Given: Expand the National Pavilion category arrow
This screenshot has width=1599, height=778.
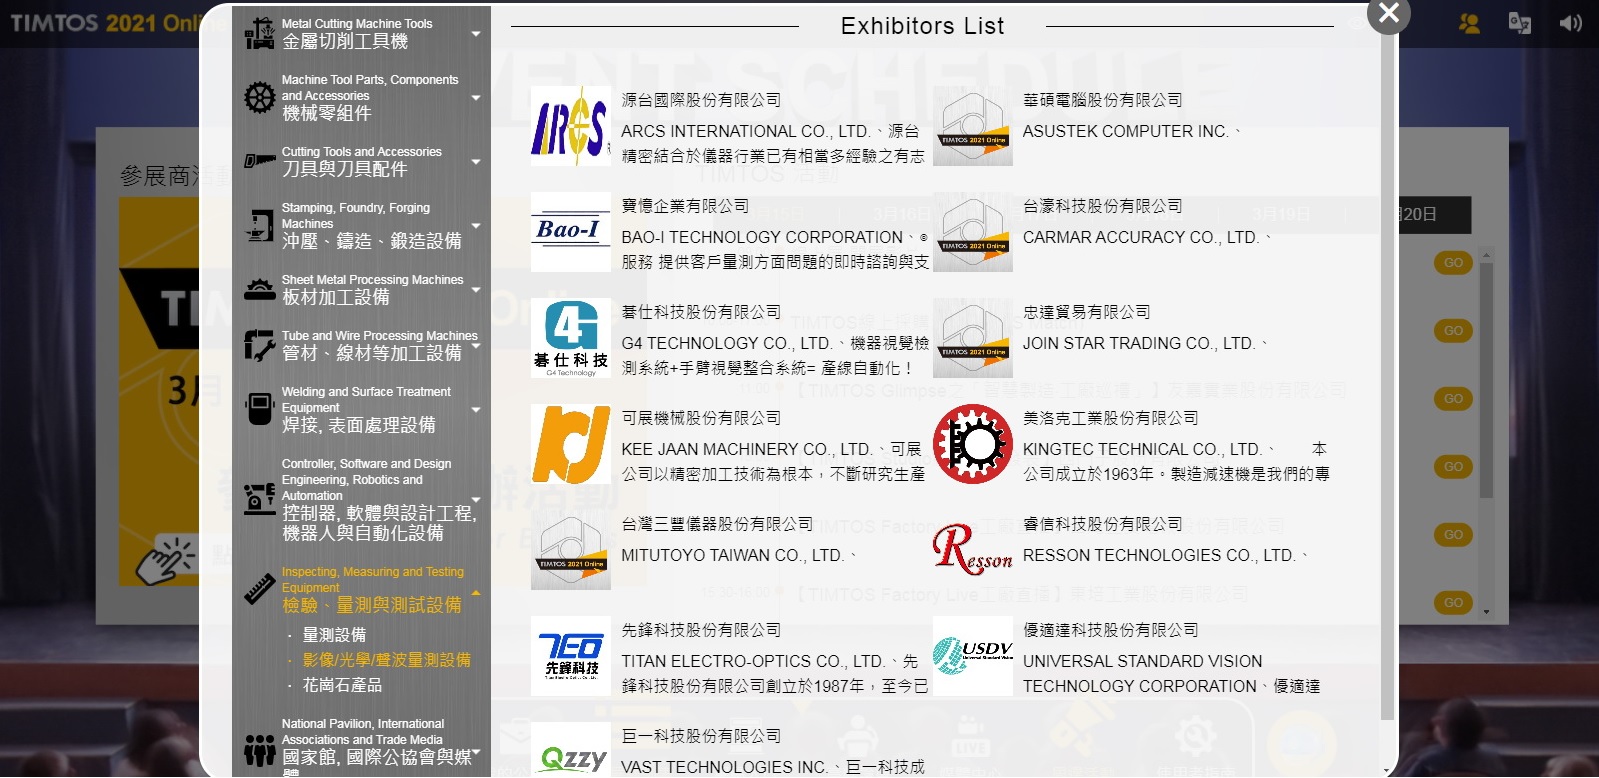Looking at the screenshot, I should click(476, 751).
